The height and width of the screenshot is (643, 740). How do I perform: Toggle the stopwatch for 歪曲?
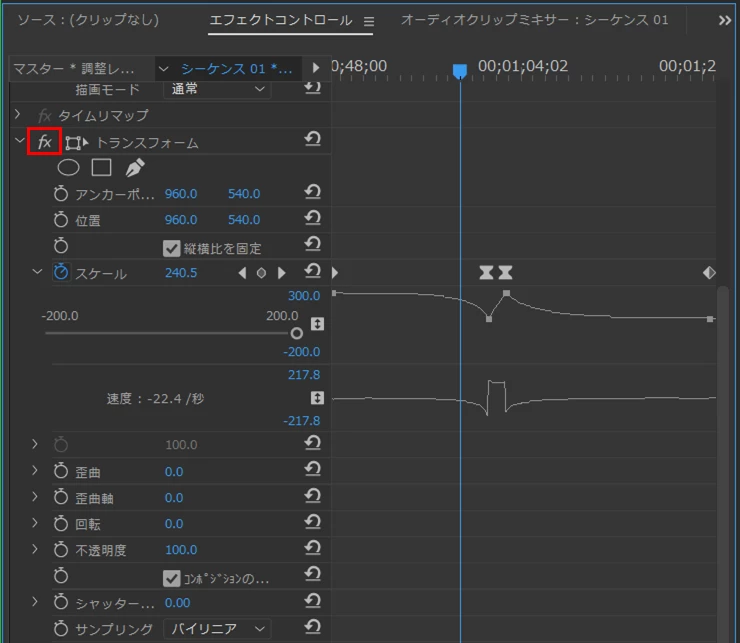click(61, 471)
